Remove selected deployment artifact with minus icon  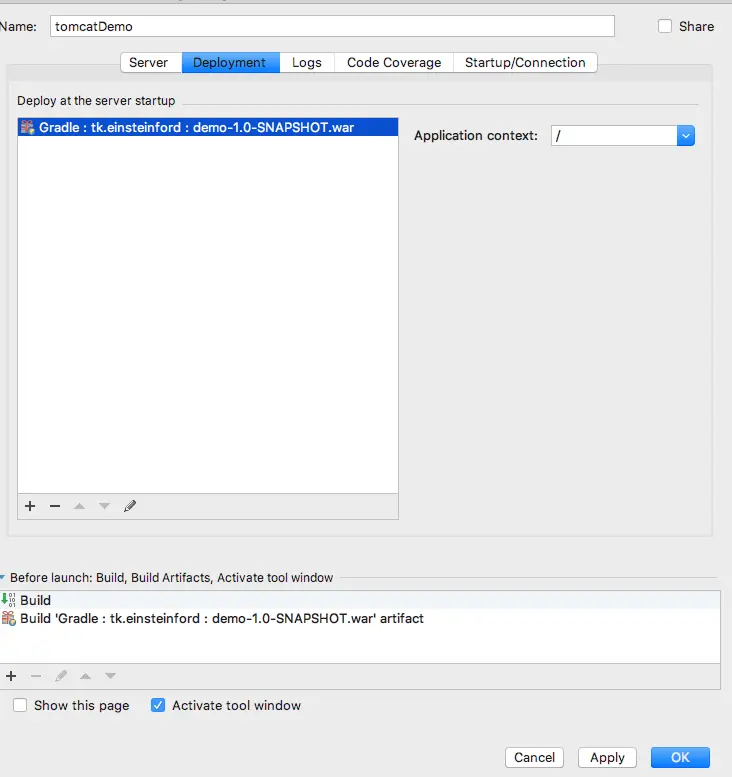(55, 506)
